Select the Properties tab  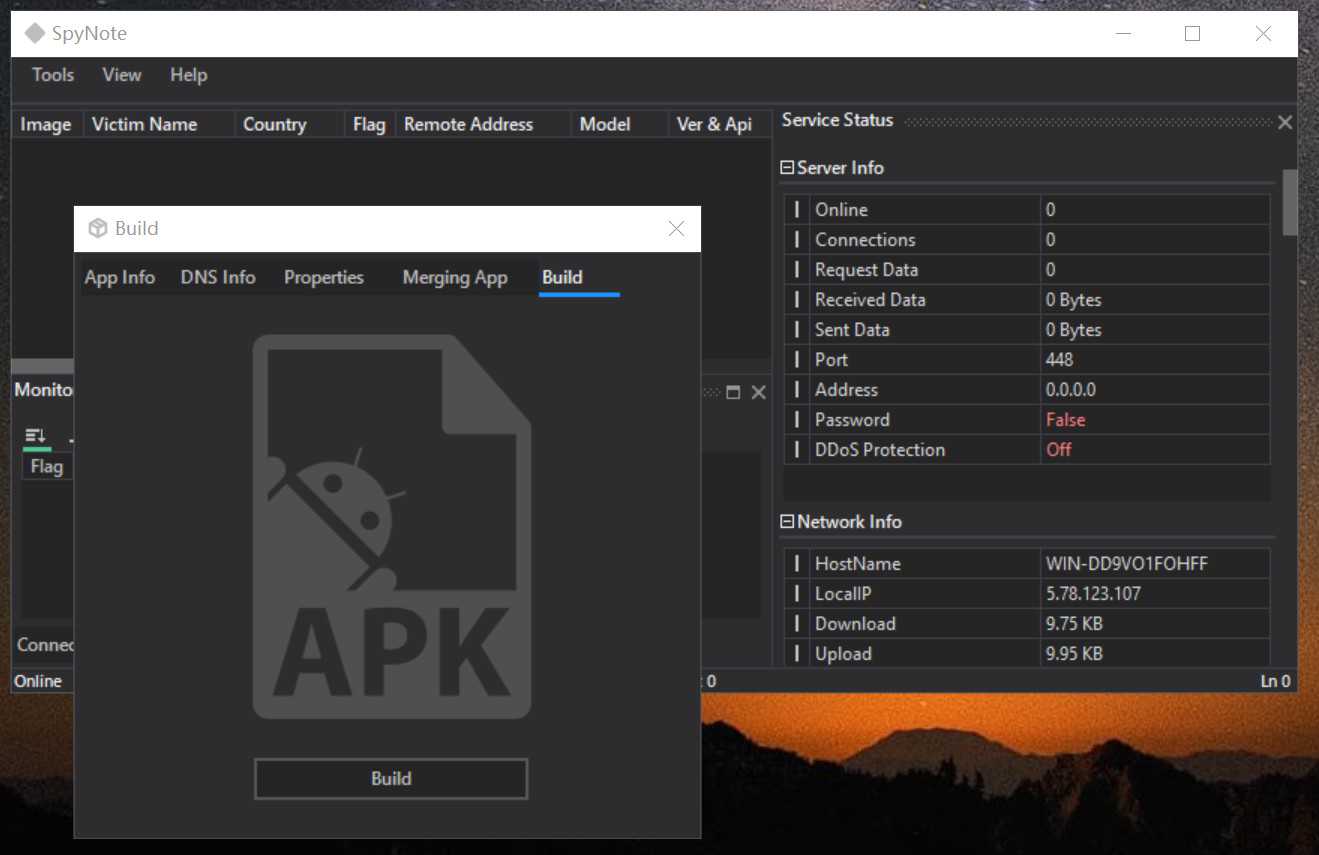(324, 278)
